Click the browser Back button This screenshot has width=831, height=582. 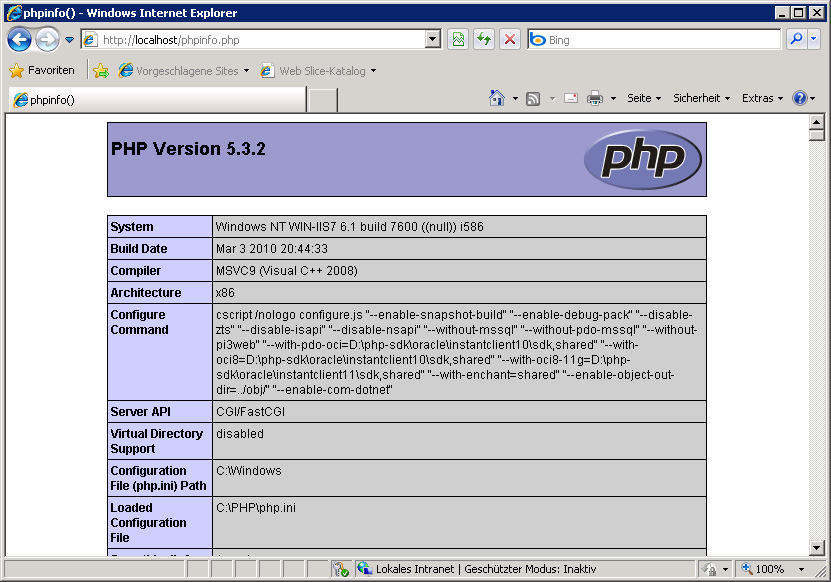pos(19,39)
